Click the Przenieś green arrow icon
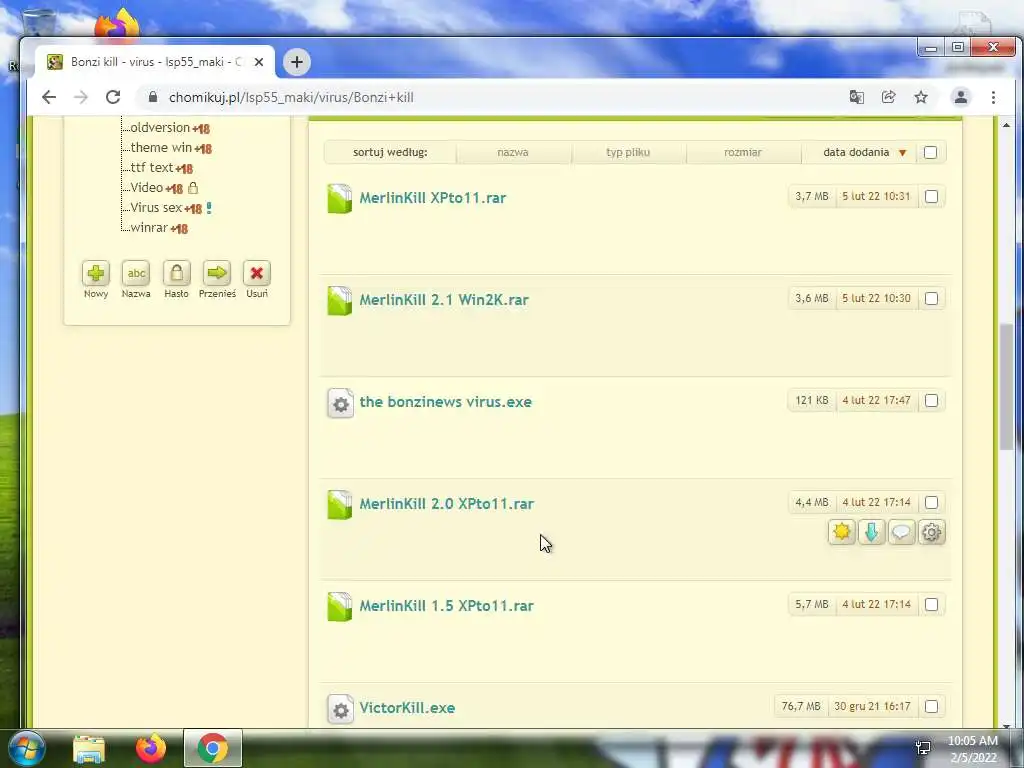Screen dimensions: 1024x768 click(x=217, y=273)
